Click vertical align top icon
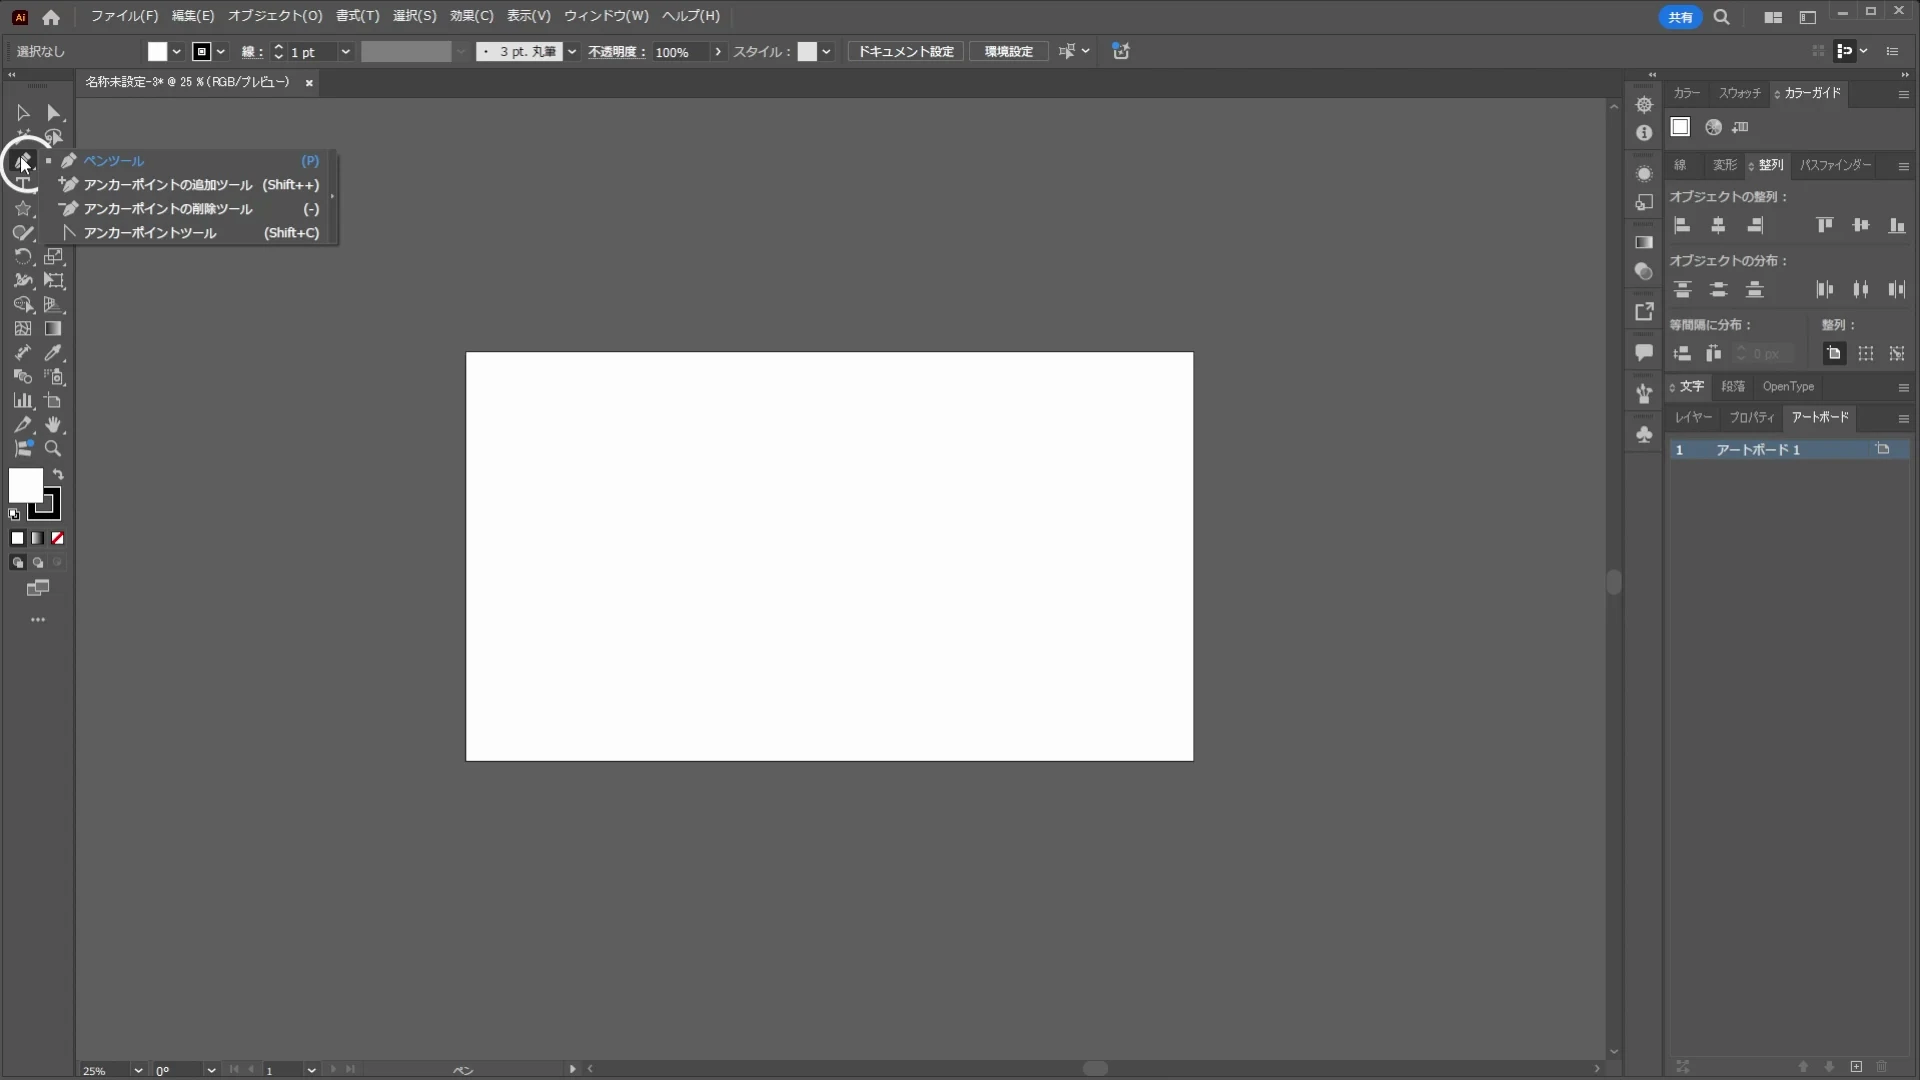The height and width of the screenshot is (1080, 1920). pyautogui.click(x=1825, y=226)
